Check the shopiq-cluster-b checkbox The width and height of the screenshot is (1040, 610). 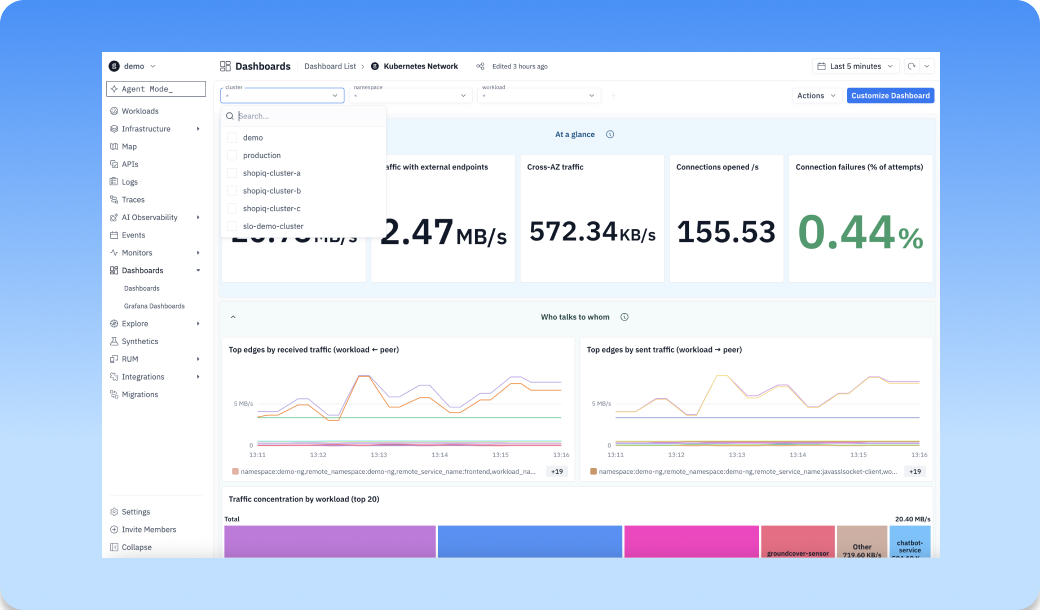click(232, 191)
